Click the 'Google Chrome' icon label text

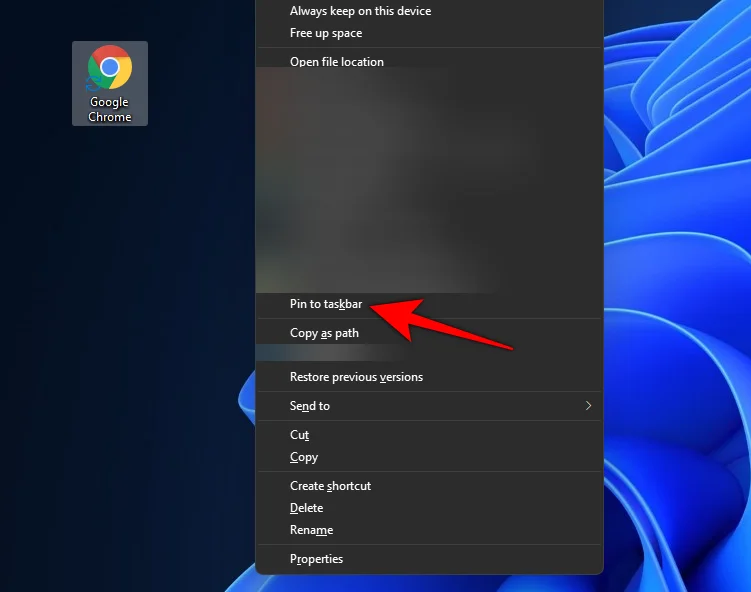[x=110, y=109]
